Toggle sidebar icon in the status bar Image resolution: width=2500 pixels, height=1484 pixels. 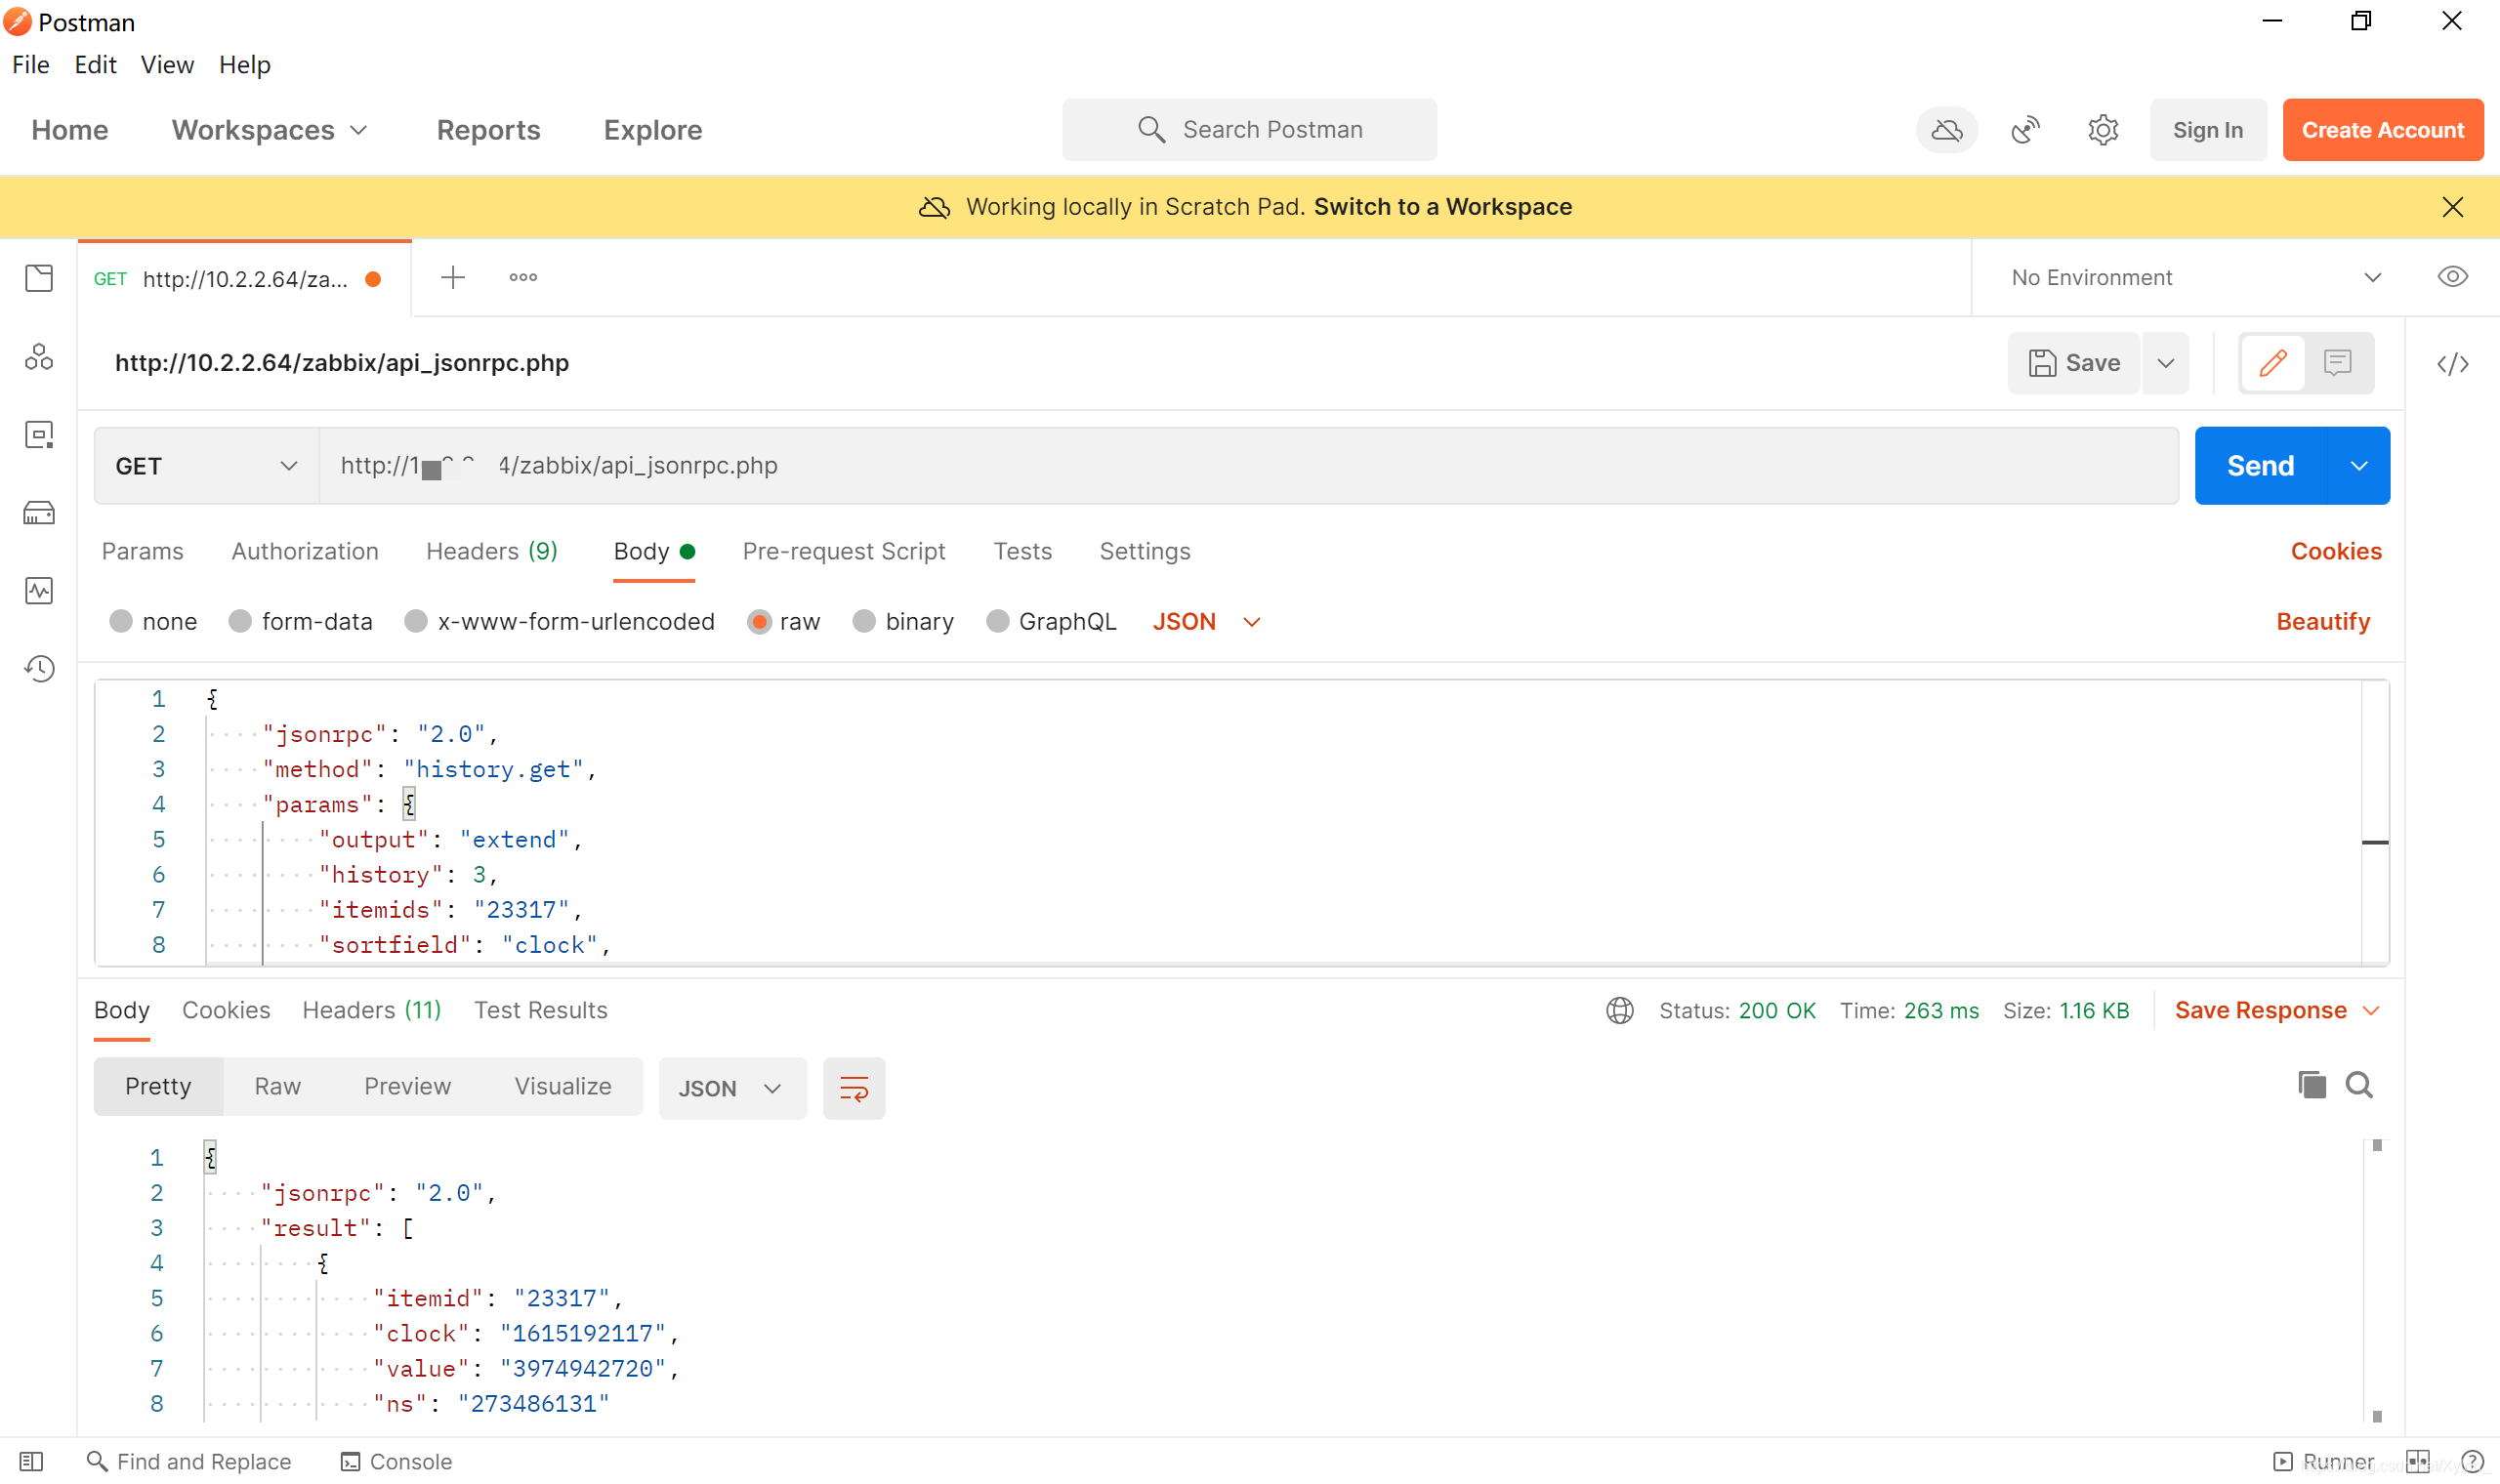(31, 1462)
